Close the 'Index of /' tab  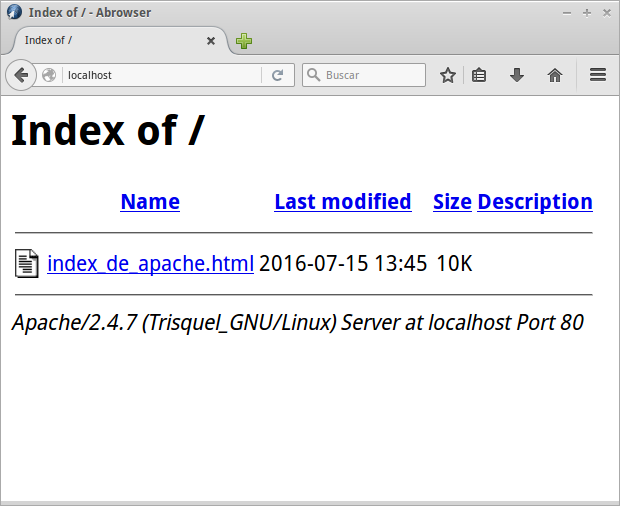click(211, 41)
